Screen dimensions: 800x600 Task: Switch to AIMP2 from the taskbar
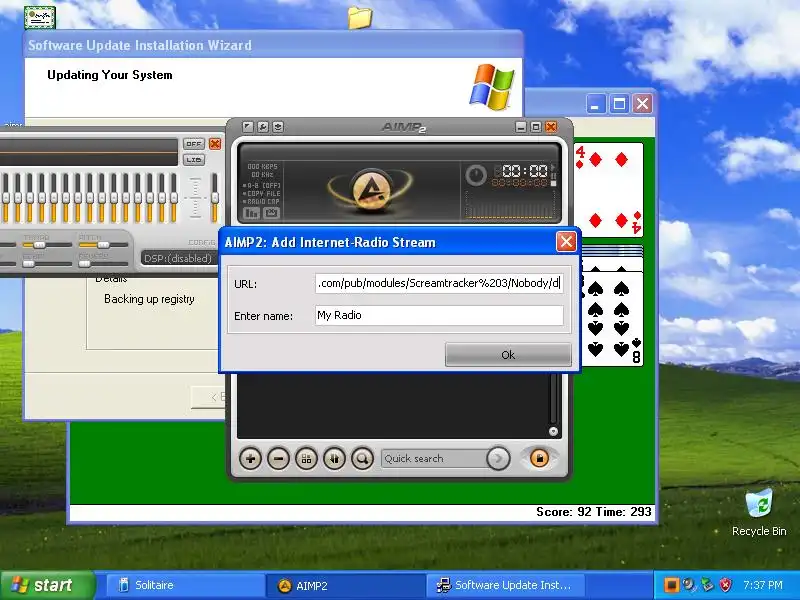click(x=346, y=585)
